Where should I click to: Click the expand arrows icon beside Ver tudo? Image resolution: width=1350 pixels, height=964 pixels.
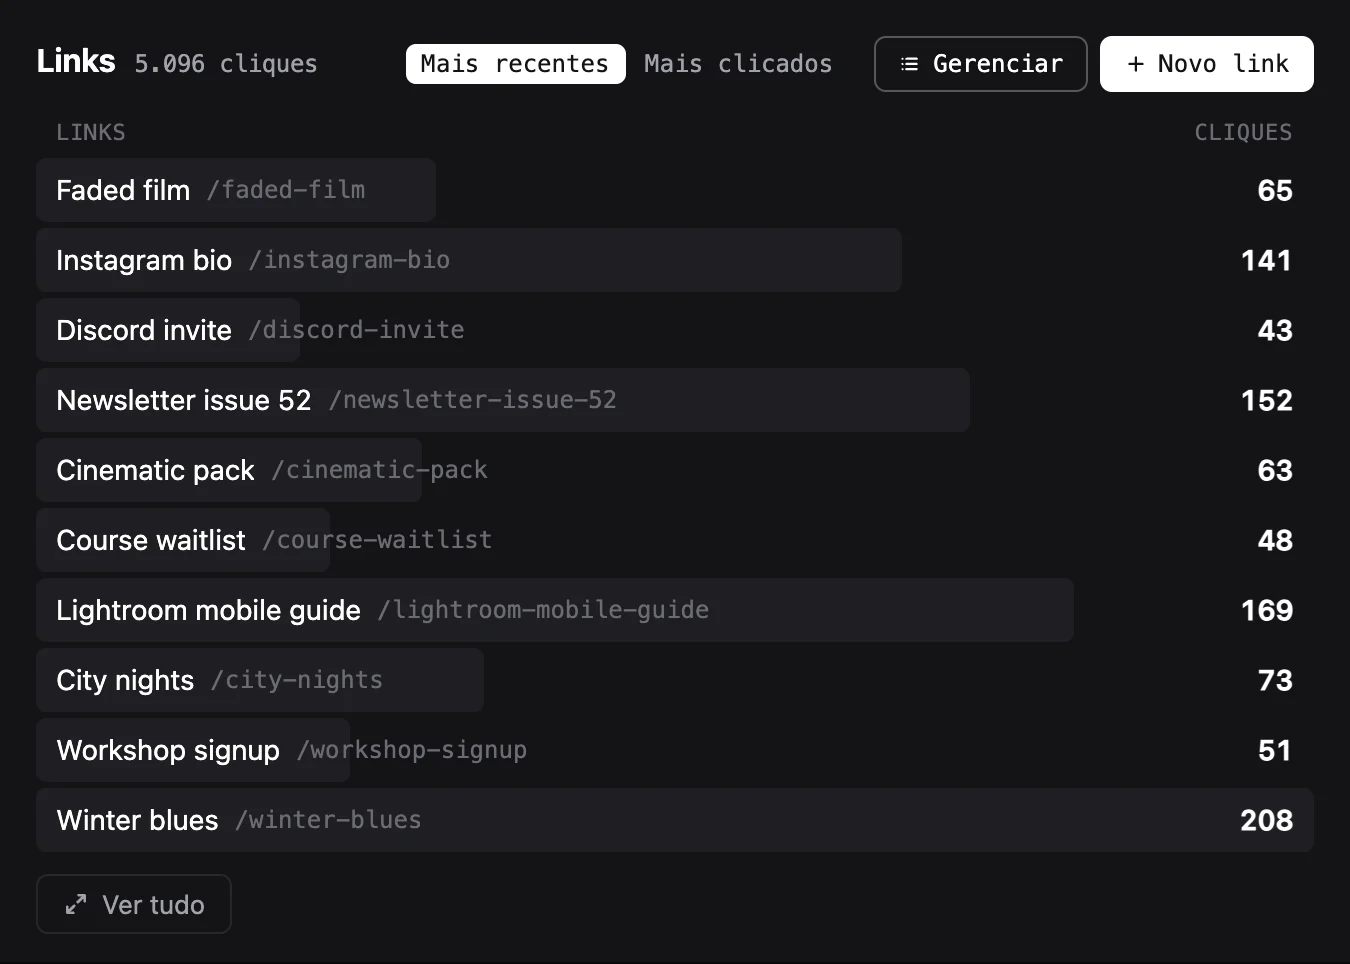[76, 904]
